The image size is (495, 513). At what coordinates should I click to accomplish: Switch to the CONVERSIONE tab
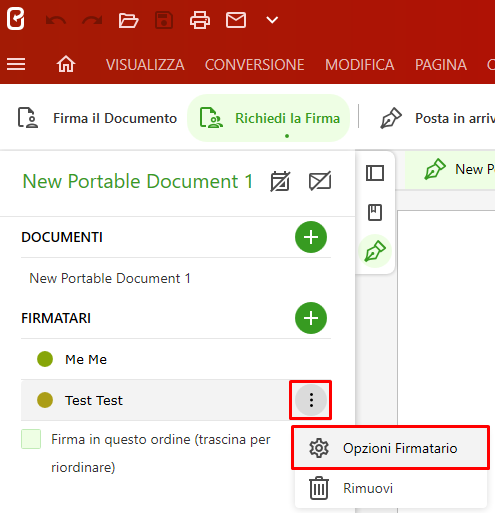coord(254,65)
